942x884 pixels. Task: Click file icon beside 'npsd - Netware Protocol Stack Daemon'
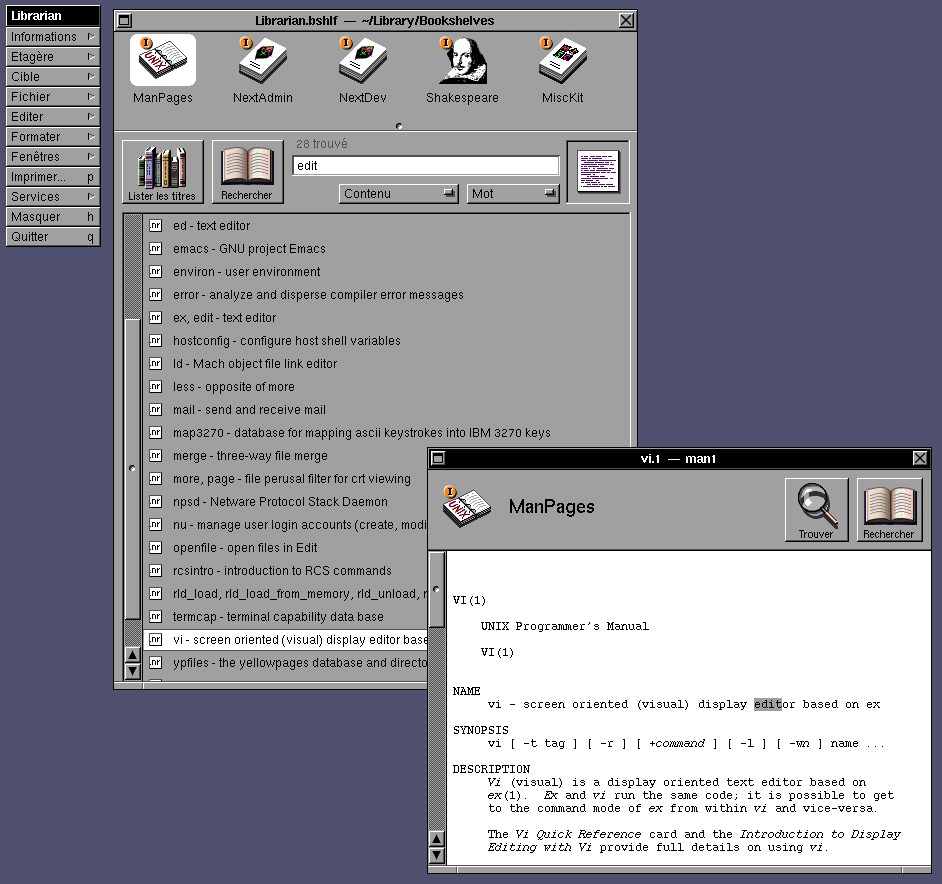pyautogui.click(x=156, y=501)
